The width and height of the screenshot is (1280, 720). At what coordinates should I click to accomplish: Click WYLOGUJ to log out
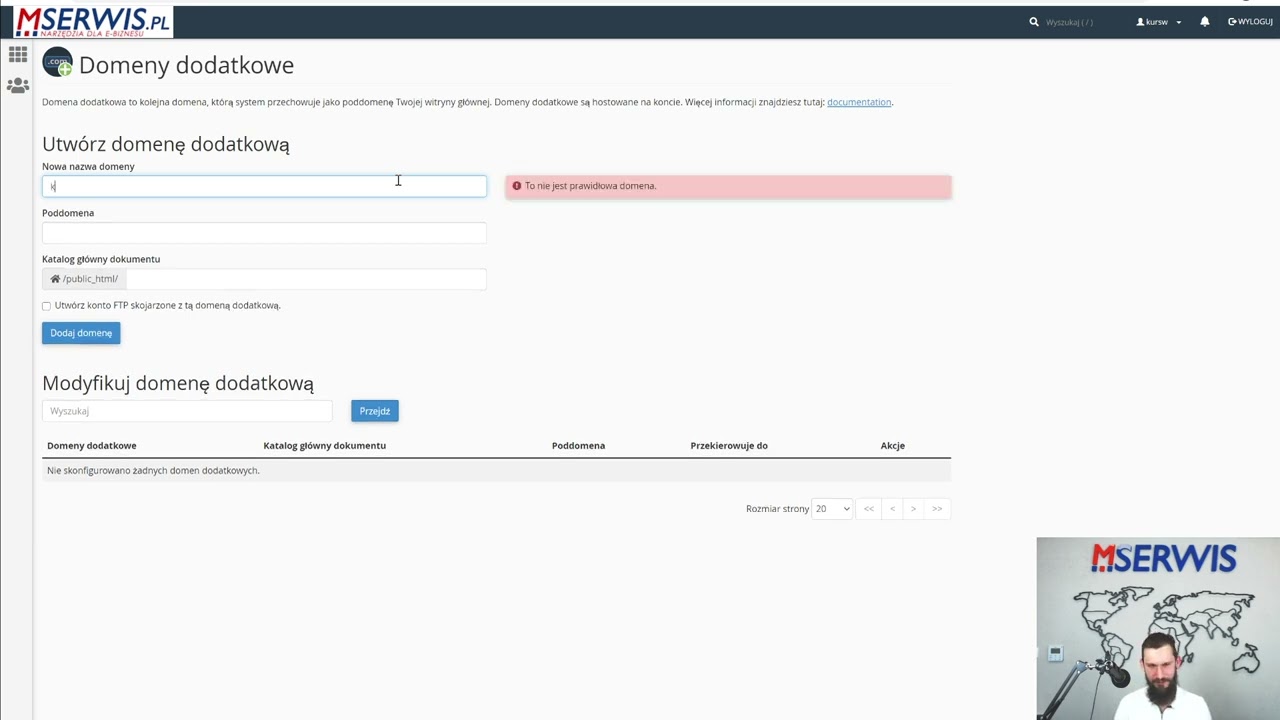point(1250,22)
